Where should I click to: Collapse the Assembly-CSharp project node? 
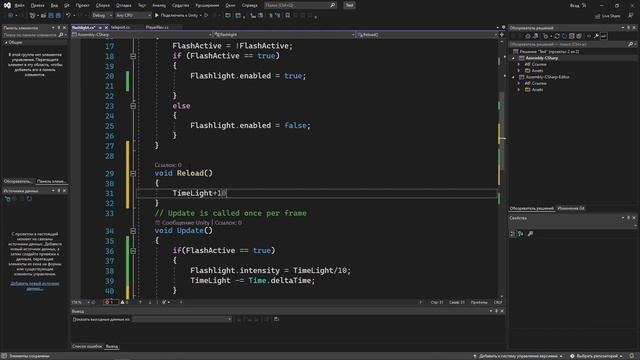pos(513,58)
